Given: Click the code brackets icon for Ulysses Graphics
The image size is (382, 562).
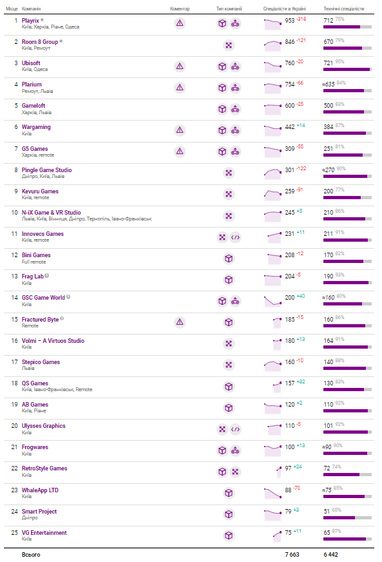Looking at the screenshot, I should 235,429.
